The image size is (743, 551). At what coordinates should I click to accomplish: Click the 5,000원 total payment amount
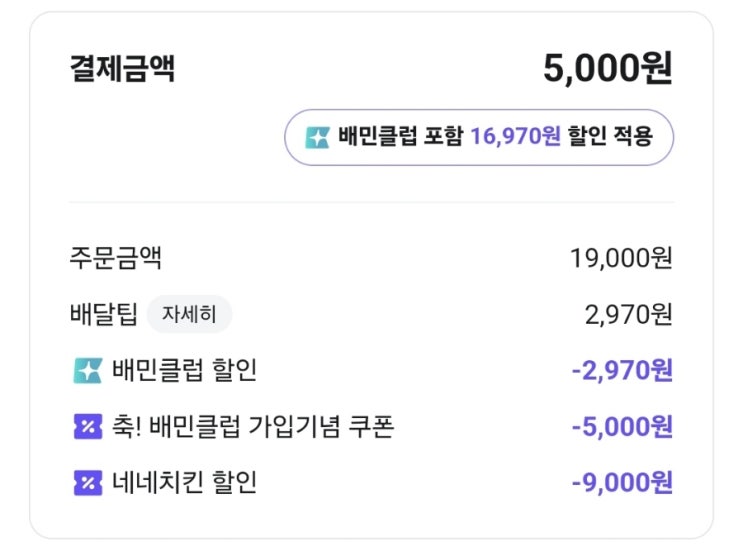(x=608, y=69)
